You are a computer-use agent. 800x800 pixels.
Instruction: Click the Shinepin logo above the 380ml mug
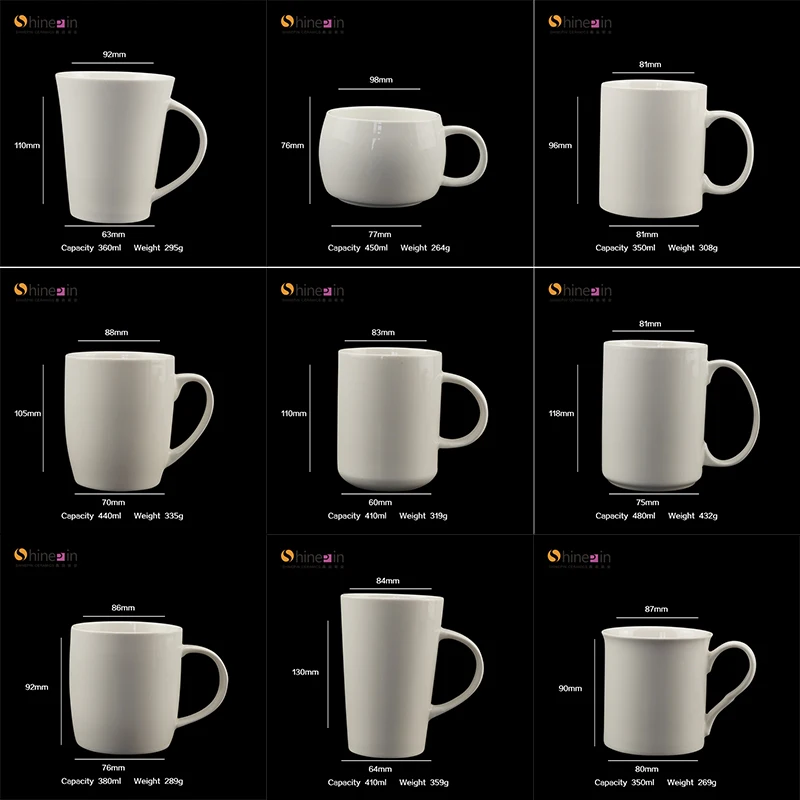tap(45, 557)
